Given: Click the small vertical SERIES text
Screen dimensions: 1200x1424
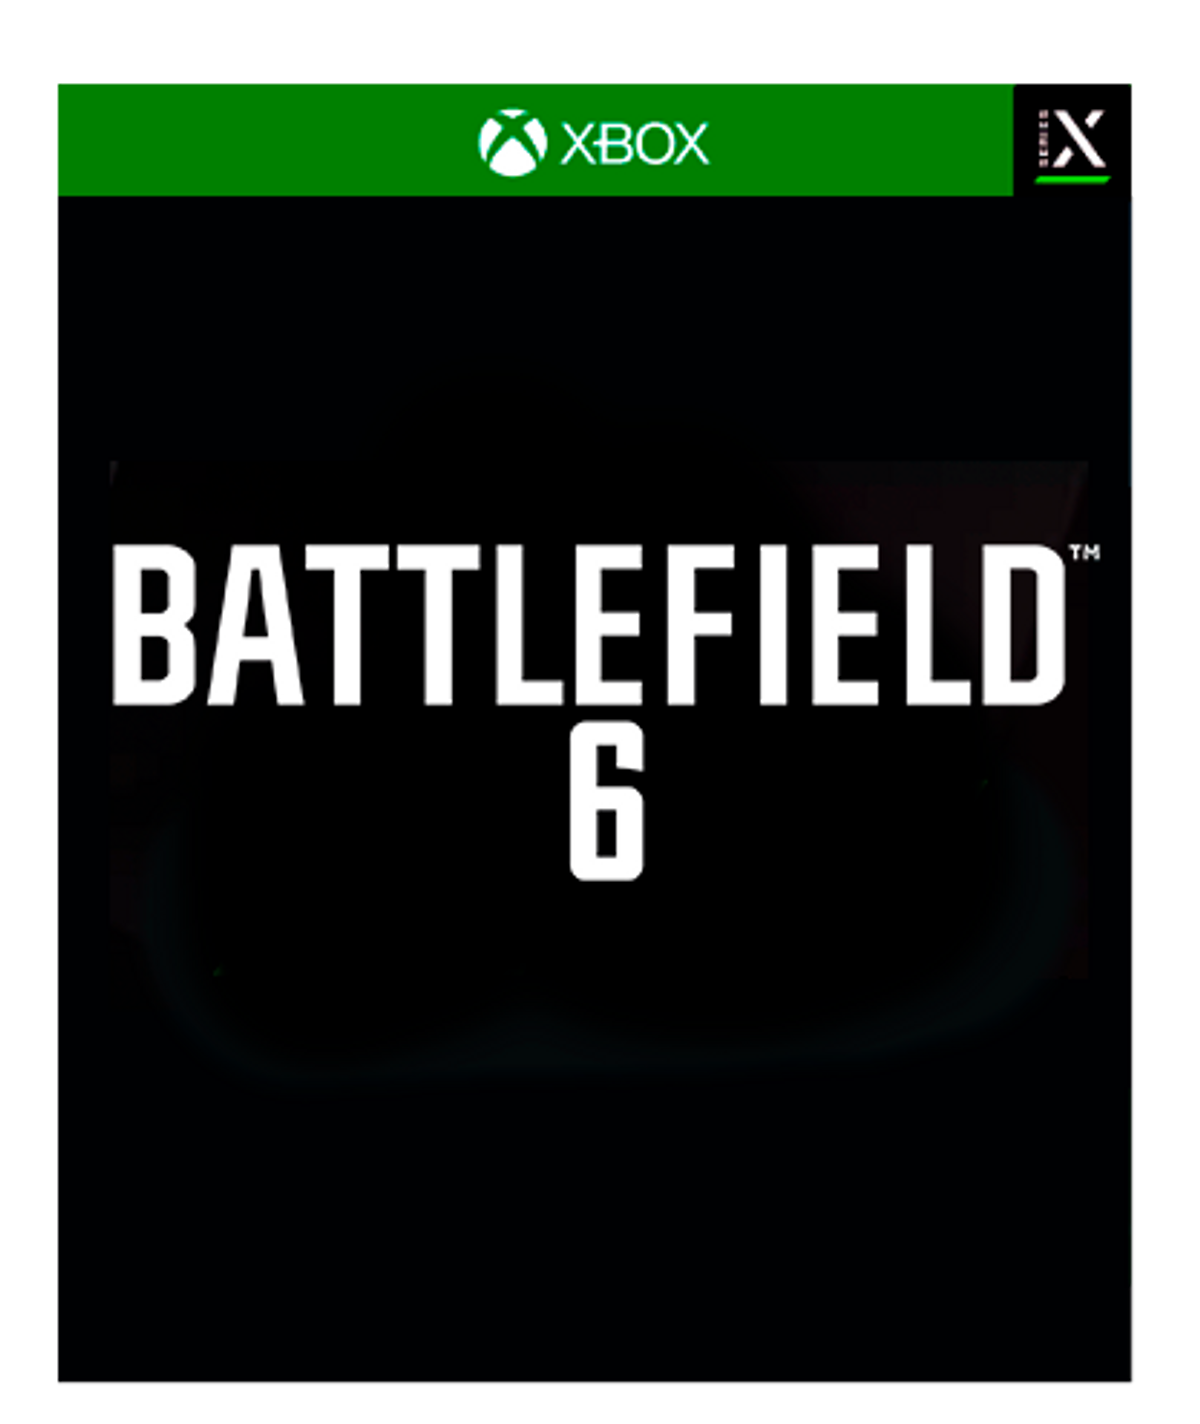Looking at the screenshot, I should pos(1043,140).
